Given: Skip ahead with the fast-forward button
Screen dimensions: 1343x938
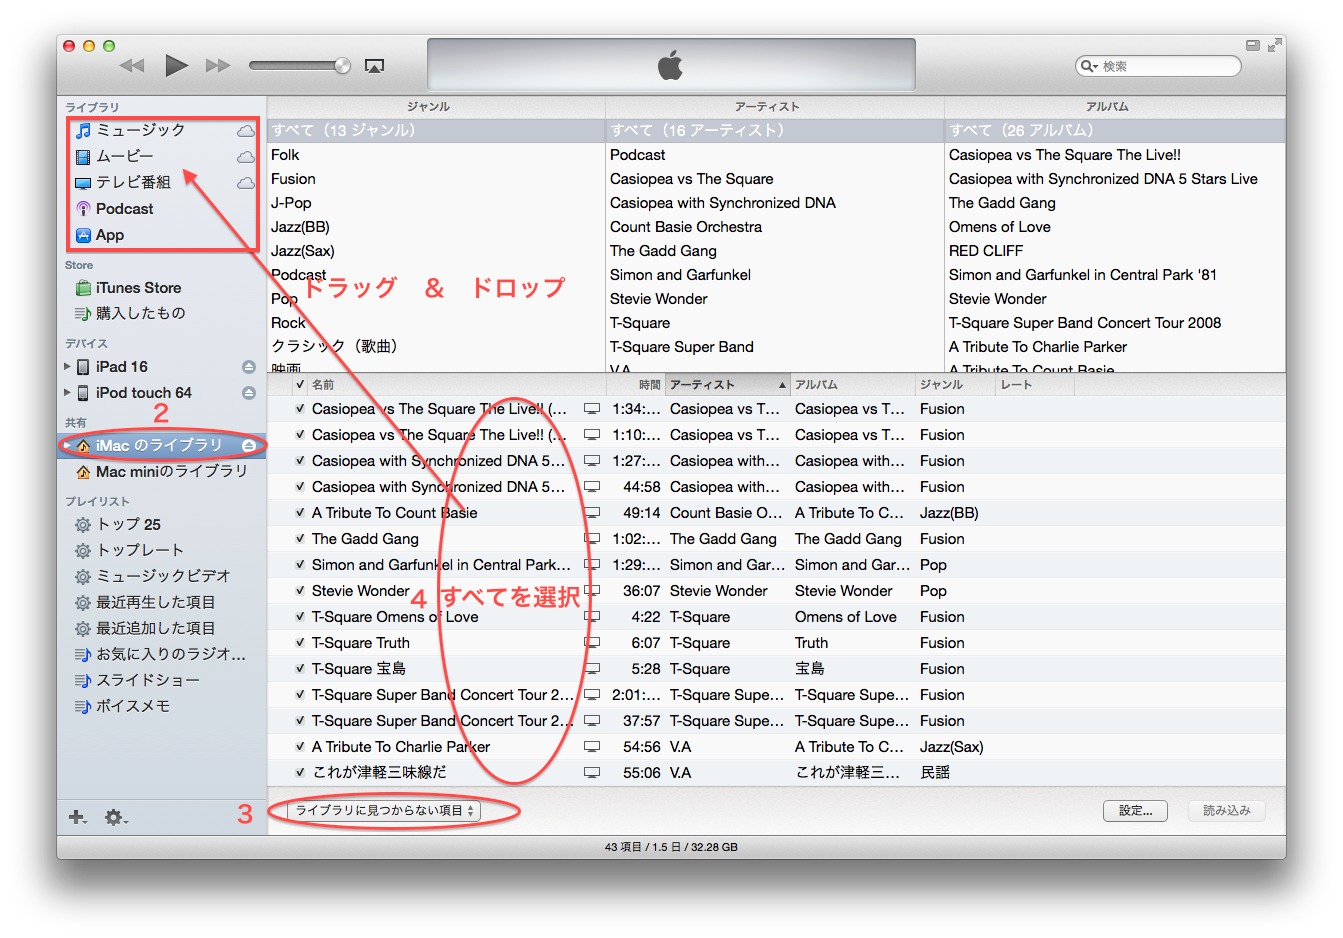Looking at the screenshot, I should pos(218,66).
